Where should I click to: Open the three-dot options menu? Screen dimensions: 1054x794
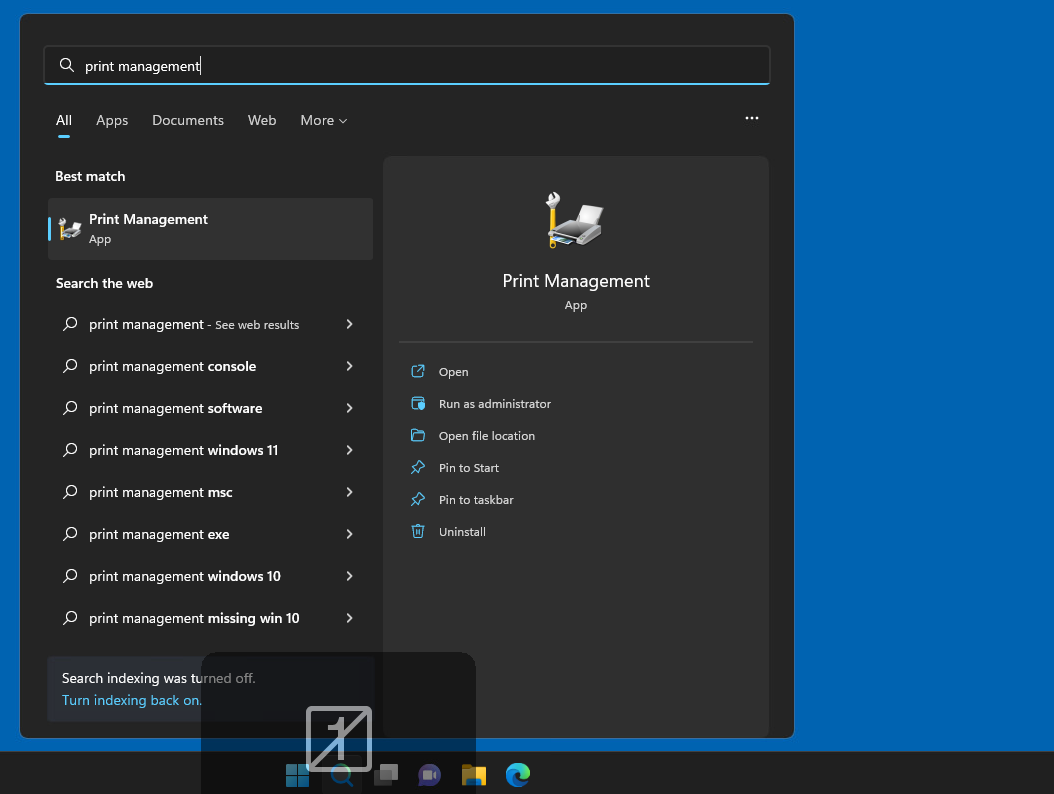coord(752,118)
